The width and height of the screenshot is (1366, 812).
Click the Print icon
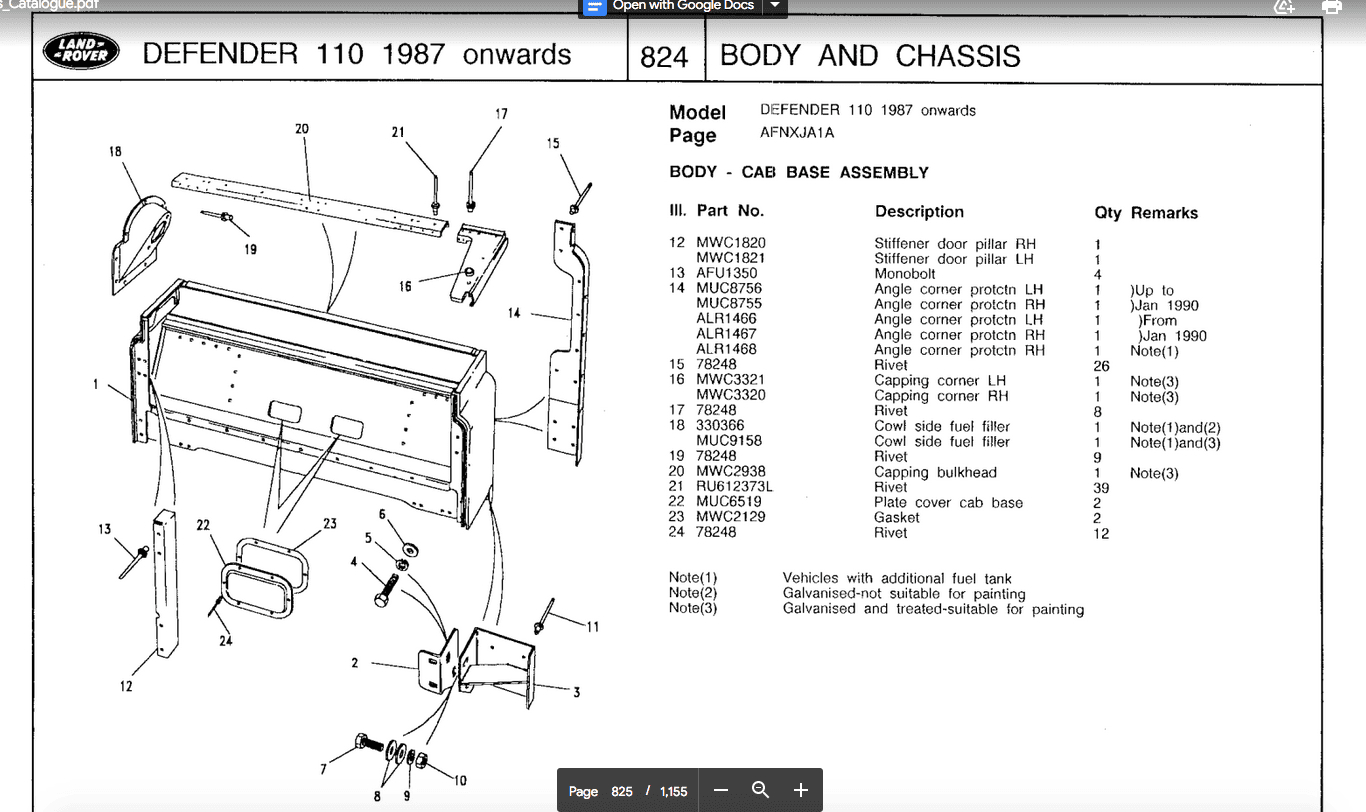1331,6
